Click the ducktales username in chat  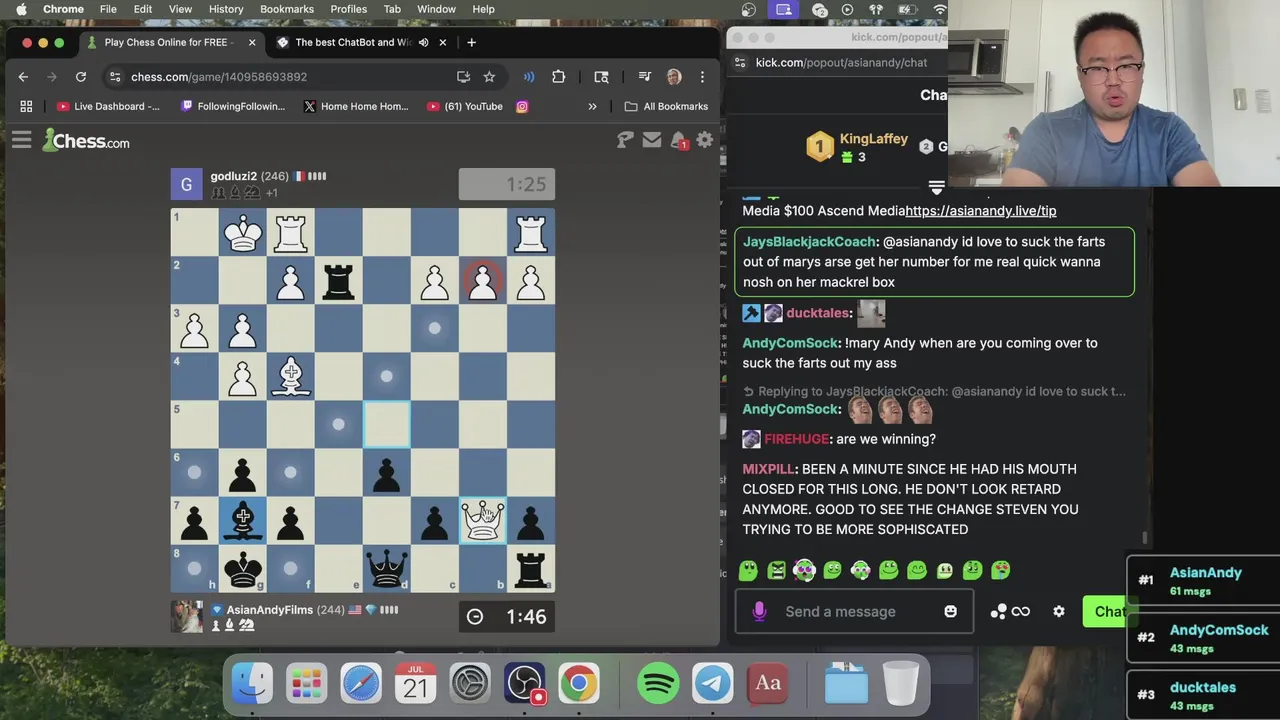[x=818, y=313]
